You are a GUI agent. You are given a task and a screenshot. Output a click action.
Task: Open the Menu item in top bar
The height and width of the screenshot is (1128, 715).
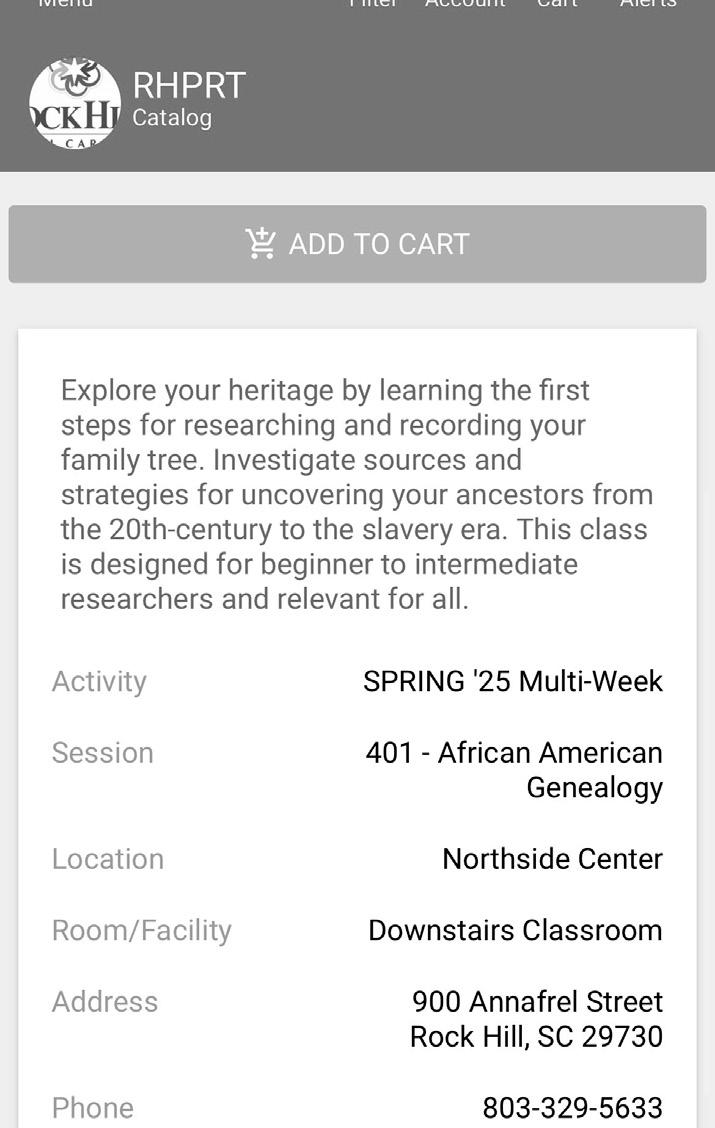[65, 4]
